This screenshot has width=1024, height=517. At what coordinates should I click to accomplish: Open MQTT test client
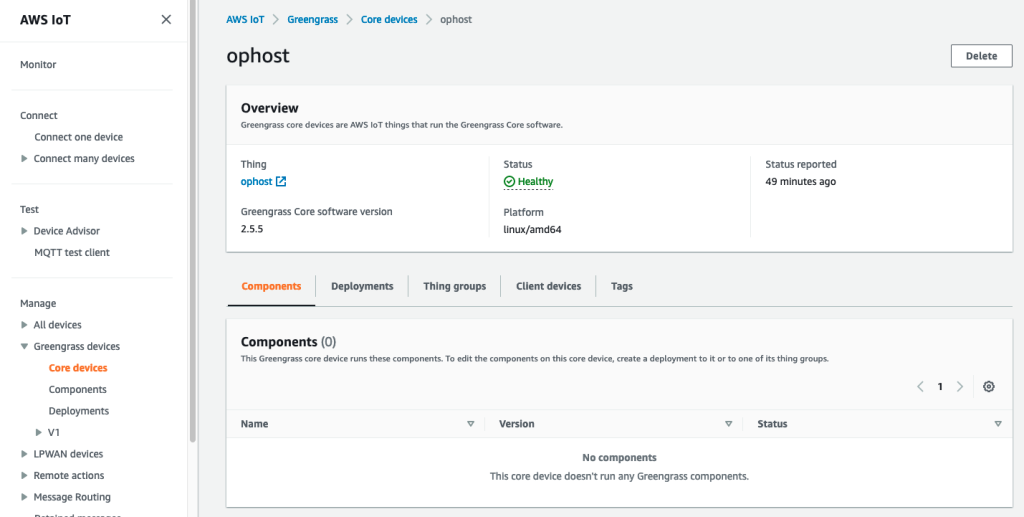72,253
